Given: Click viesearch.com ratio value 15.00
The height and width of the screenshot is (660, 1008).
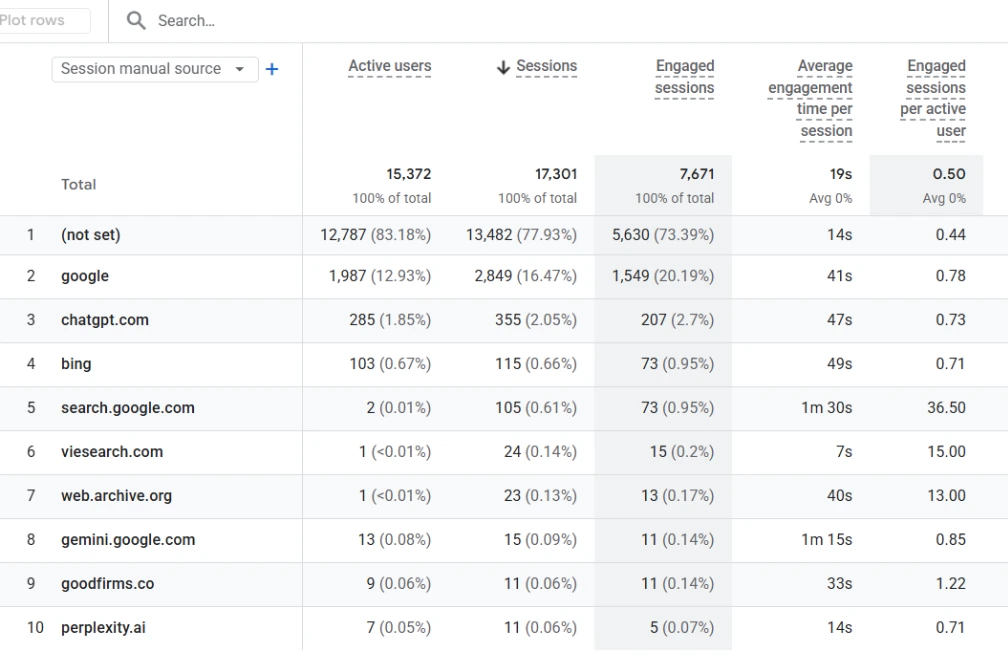Looking at the screenshot, I should click(x=946, y=452).
